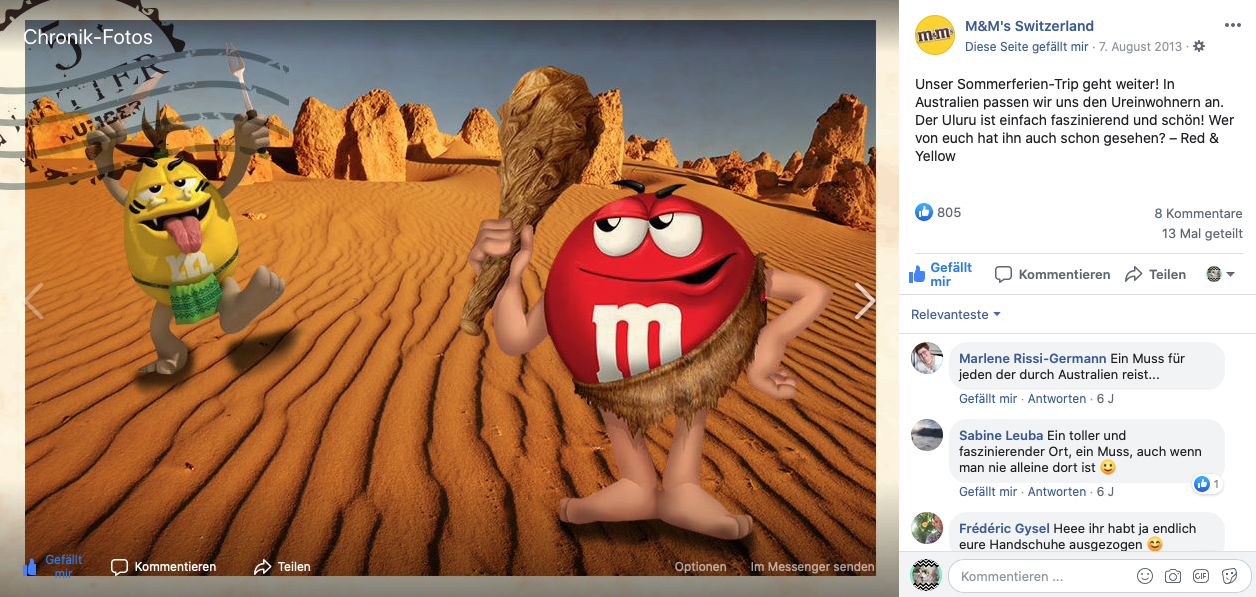Open Marlene Rissi-Germann's profile name link
The height and width of the screenshot is (597, 1256).
coord(1033,358)
